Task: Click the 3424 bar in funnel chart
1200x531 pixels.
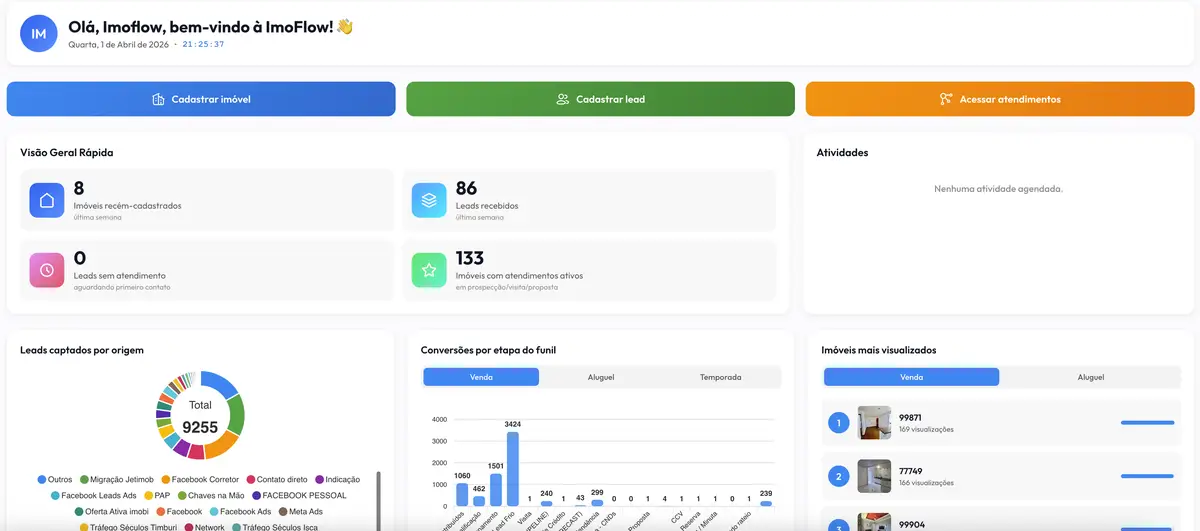Action: tap(513, 469)
